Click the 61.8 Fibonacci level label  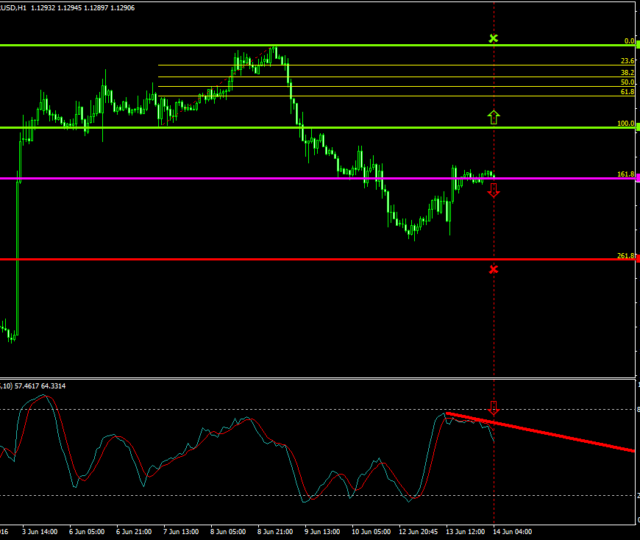coord(627,91)
